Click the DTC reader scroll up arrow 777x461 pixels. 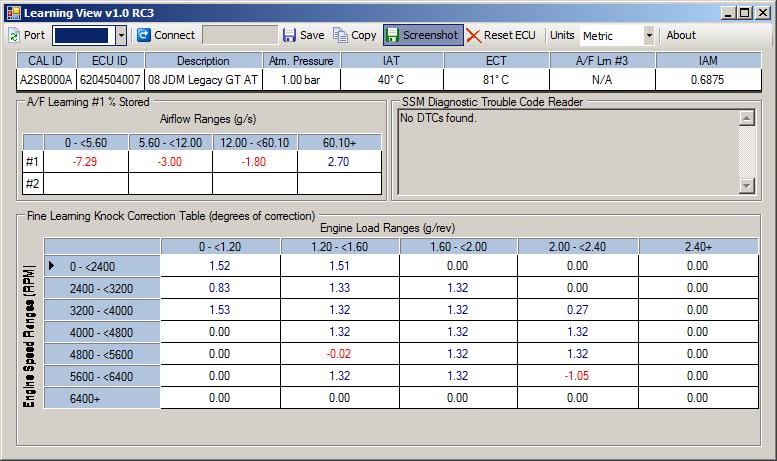[747, 118]
